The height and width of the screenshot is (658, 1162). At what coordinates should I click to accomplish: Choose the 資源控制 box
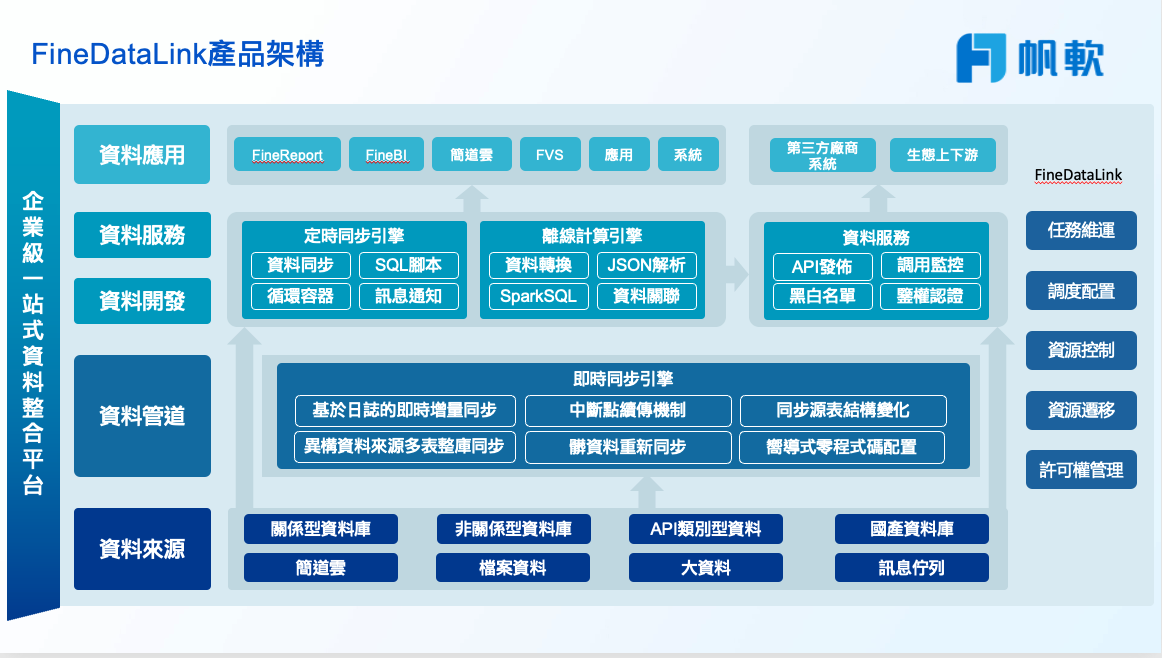[x=1081, y=350]
